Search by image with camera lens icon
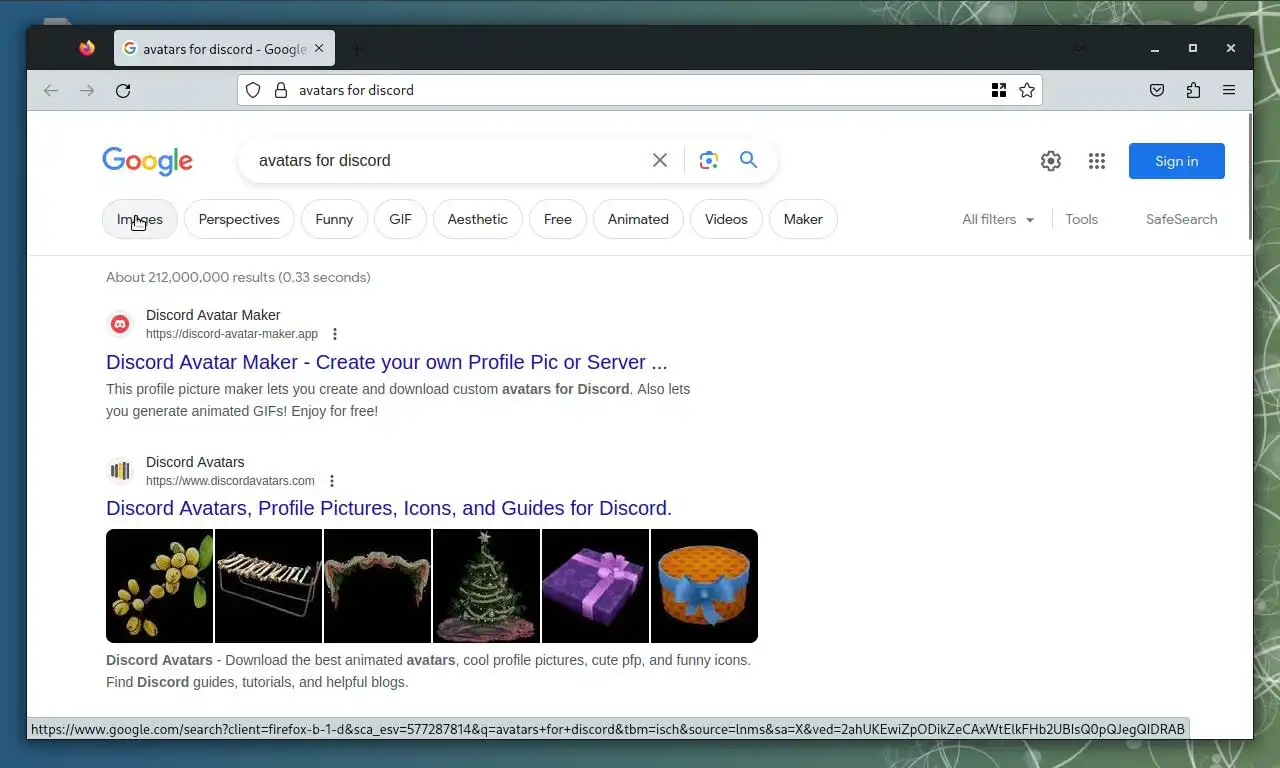This screenshot has width=1280, height=768. [709, 160]
